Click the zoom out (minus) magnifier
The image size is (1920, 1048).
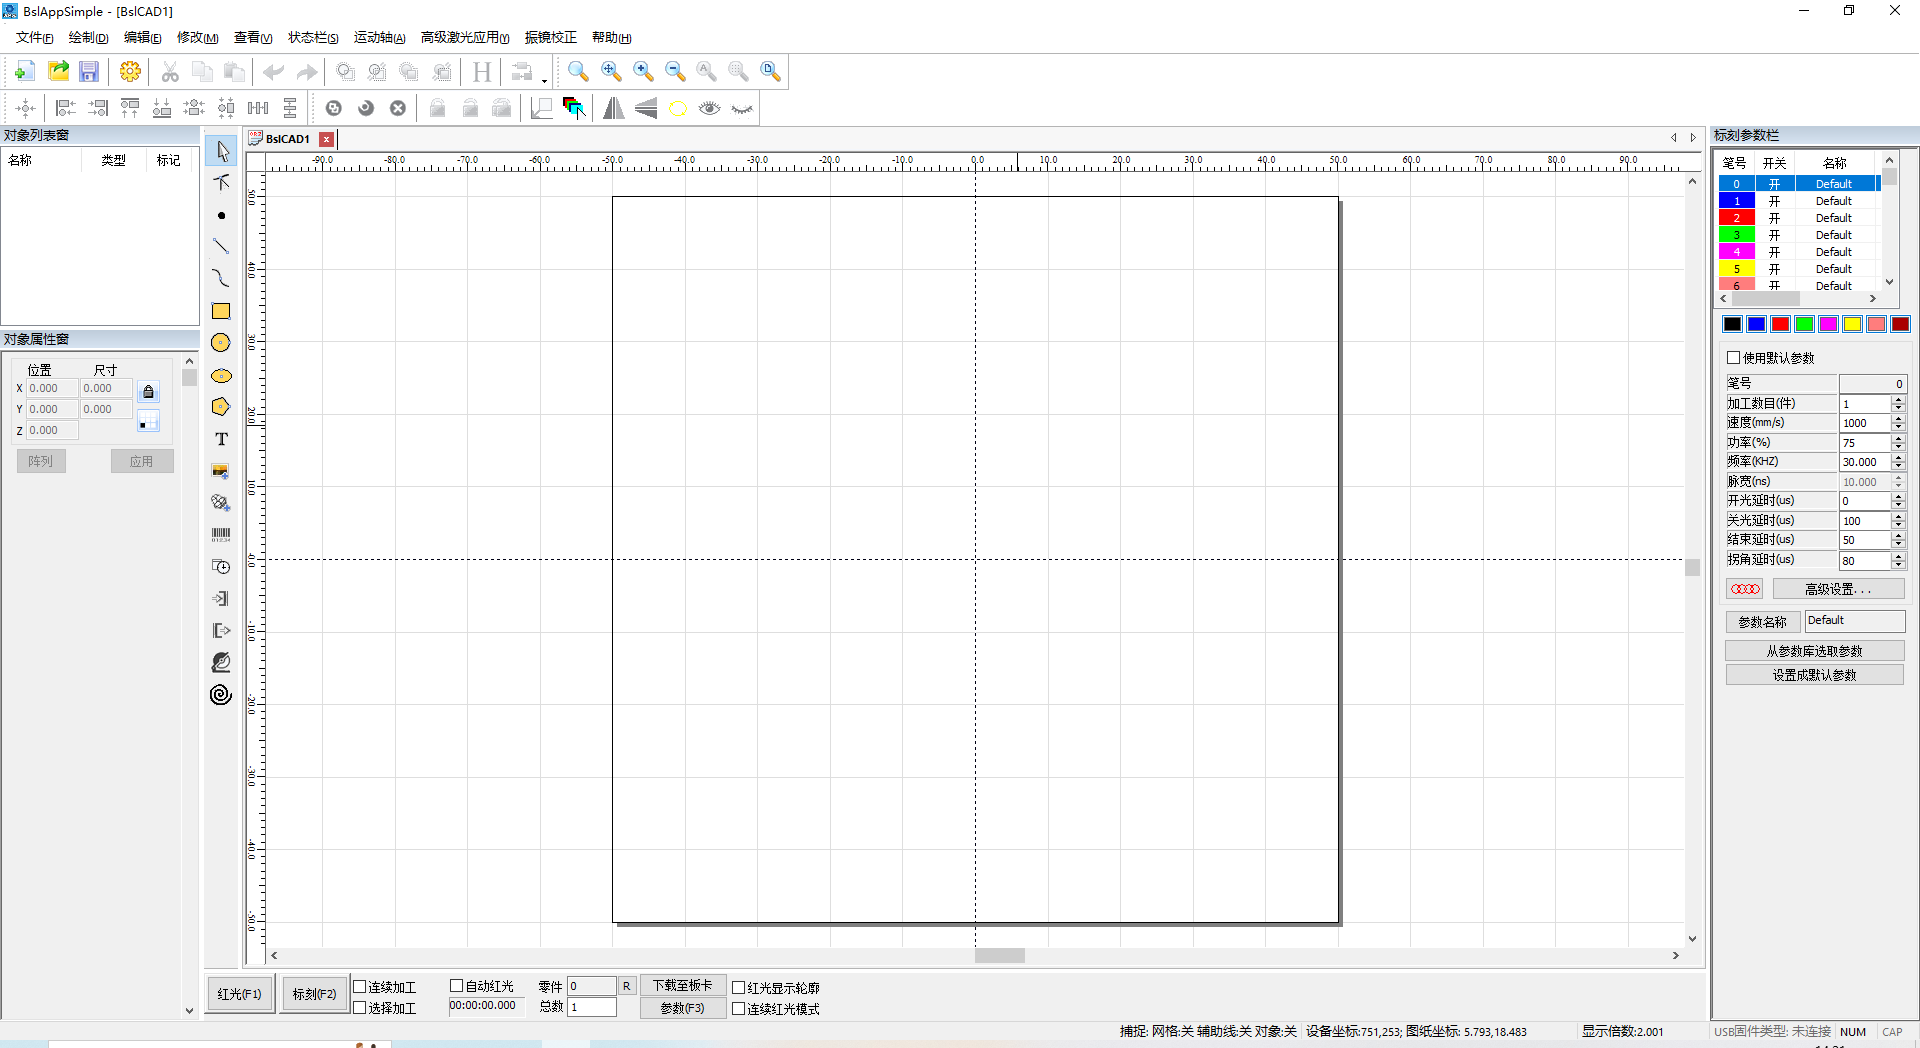click(x=675, y=71)
